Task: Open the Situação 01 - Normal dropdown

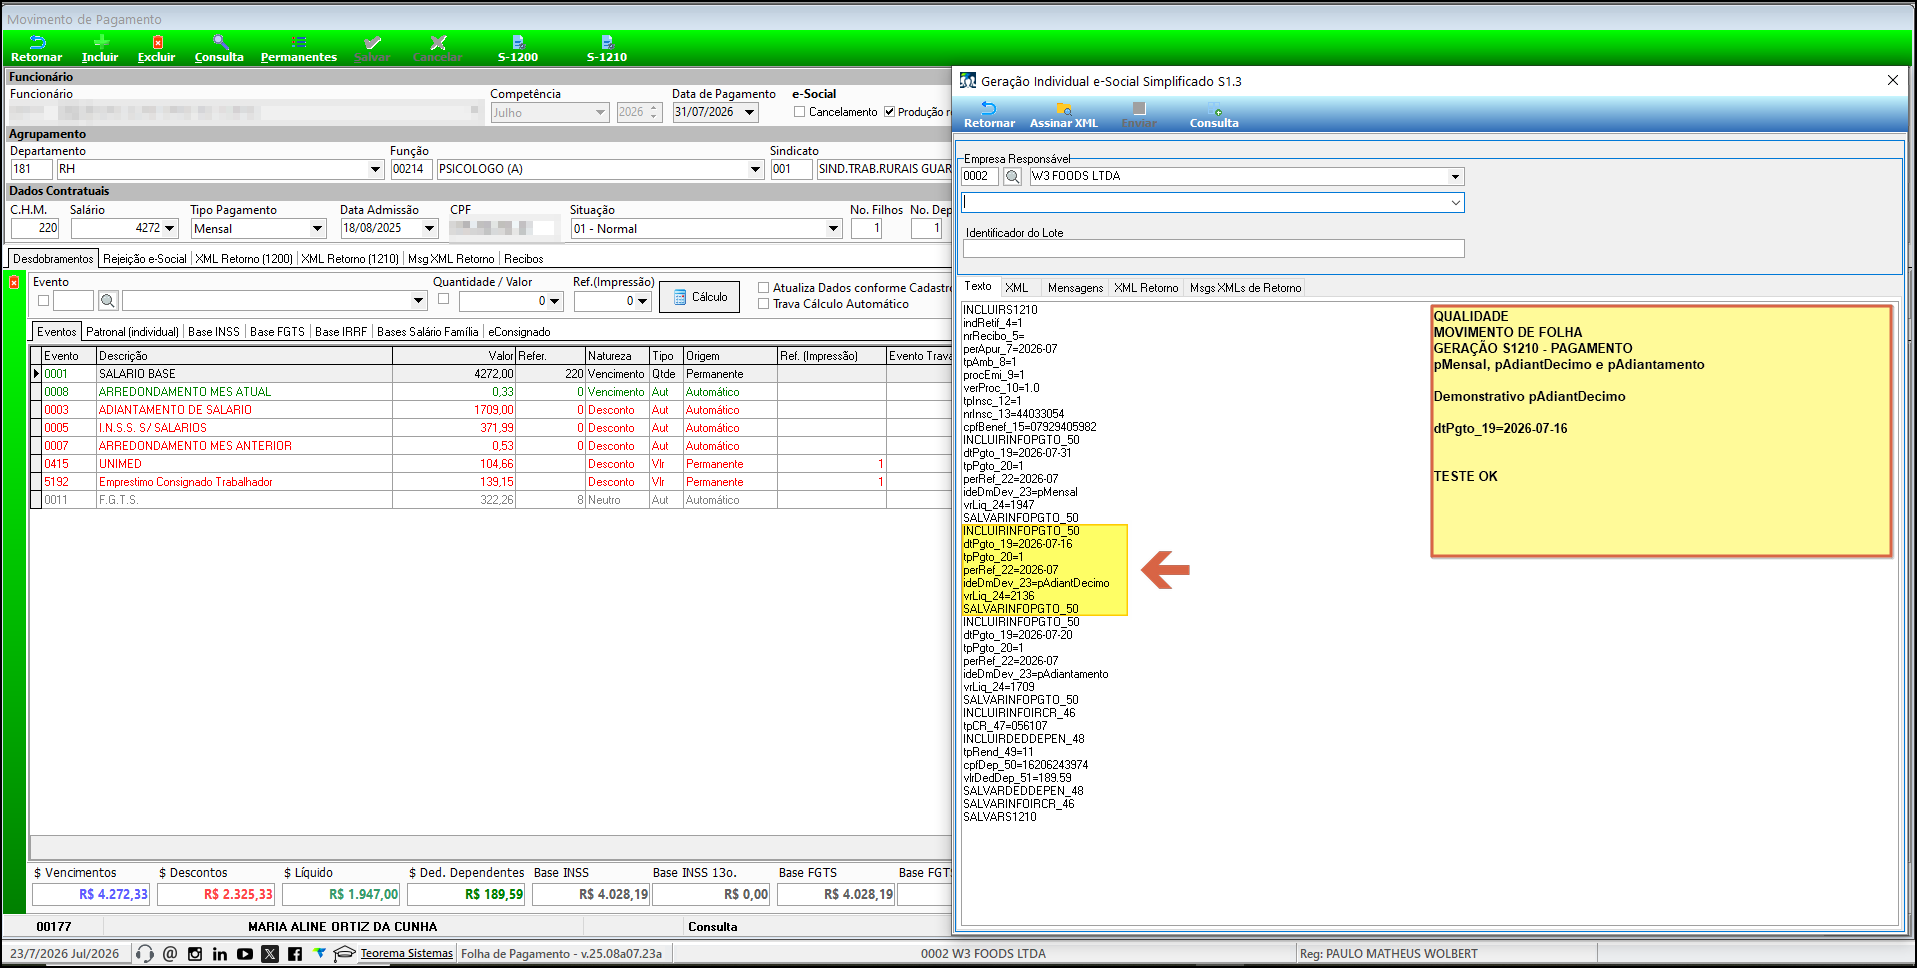Action: click(x=833, y=229)
